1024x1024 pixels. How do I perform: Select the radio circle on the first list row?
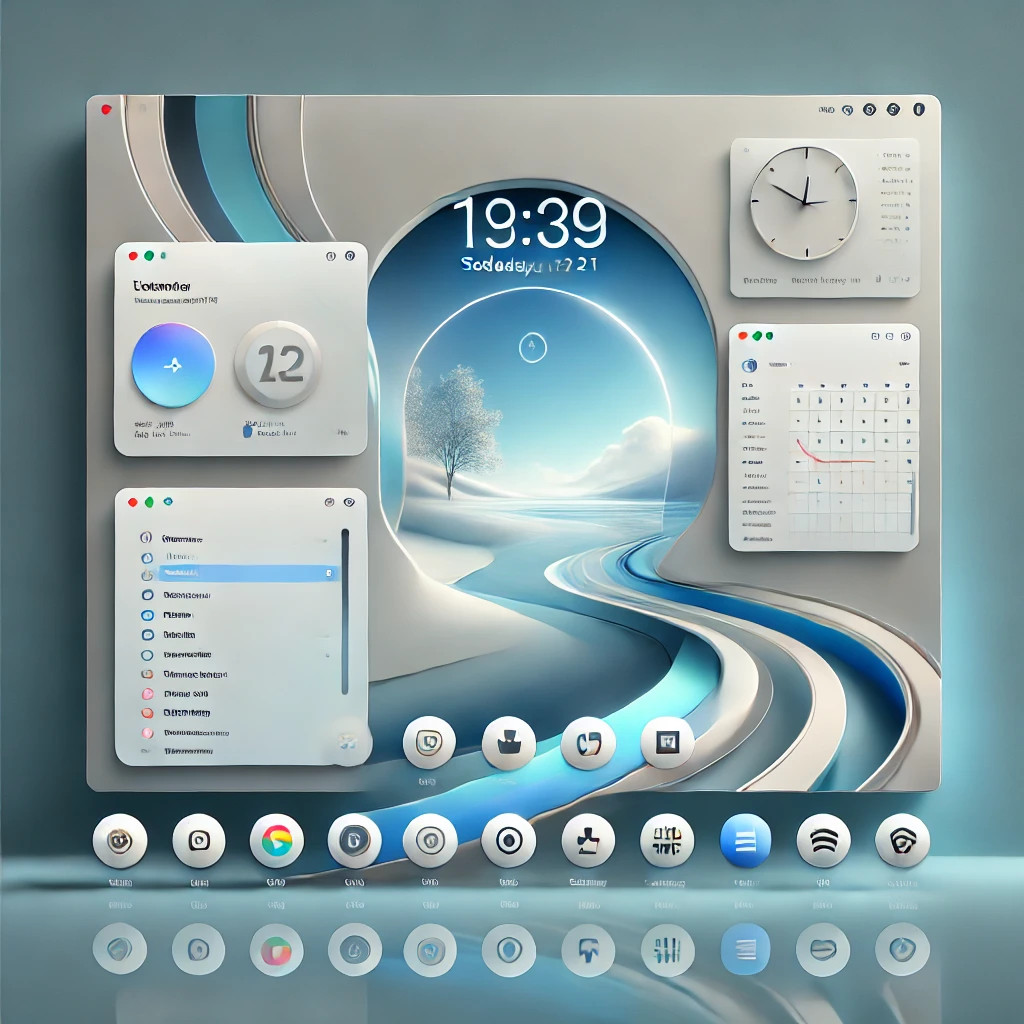pos(146,537)
